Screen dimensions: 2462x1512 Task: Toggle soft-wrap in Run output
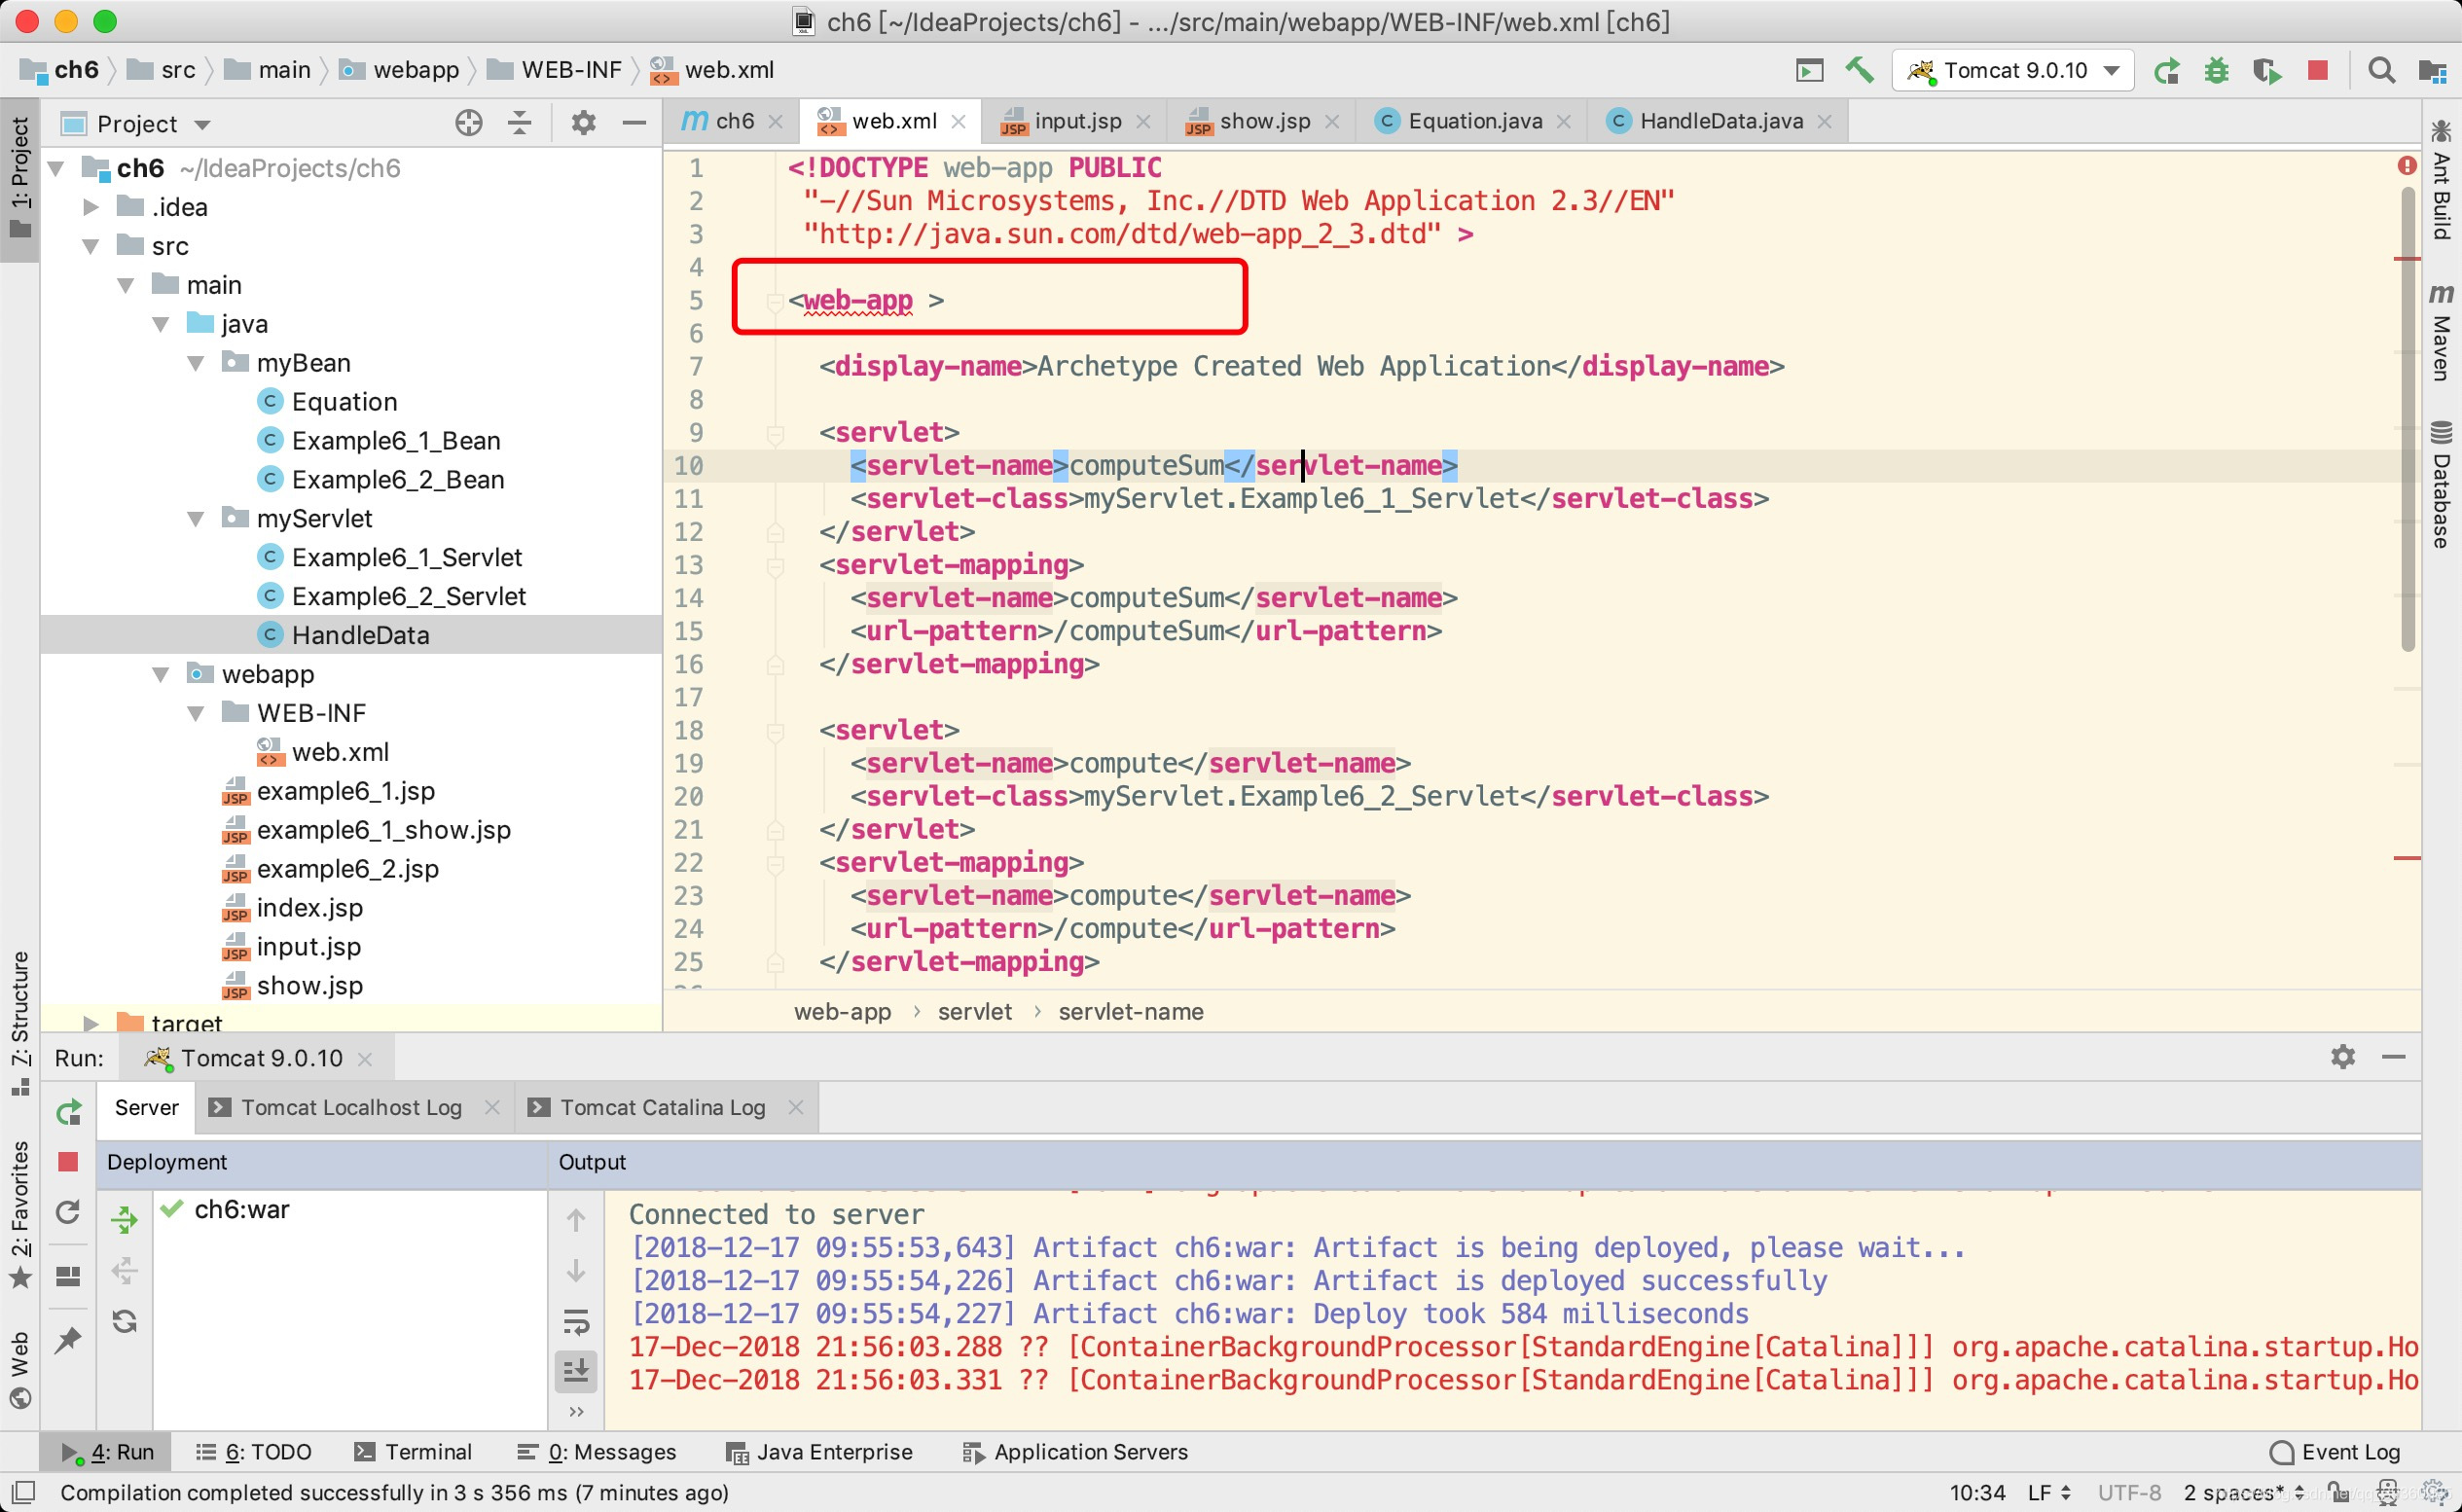pos(576,1321)
